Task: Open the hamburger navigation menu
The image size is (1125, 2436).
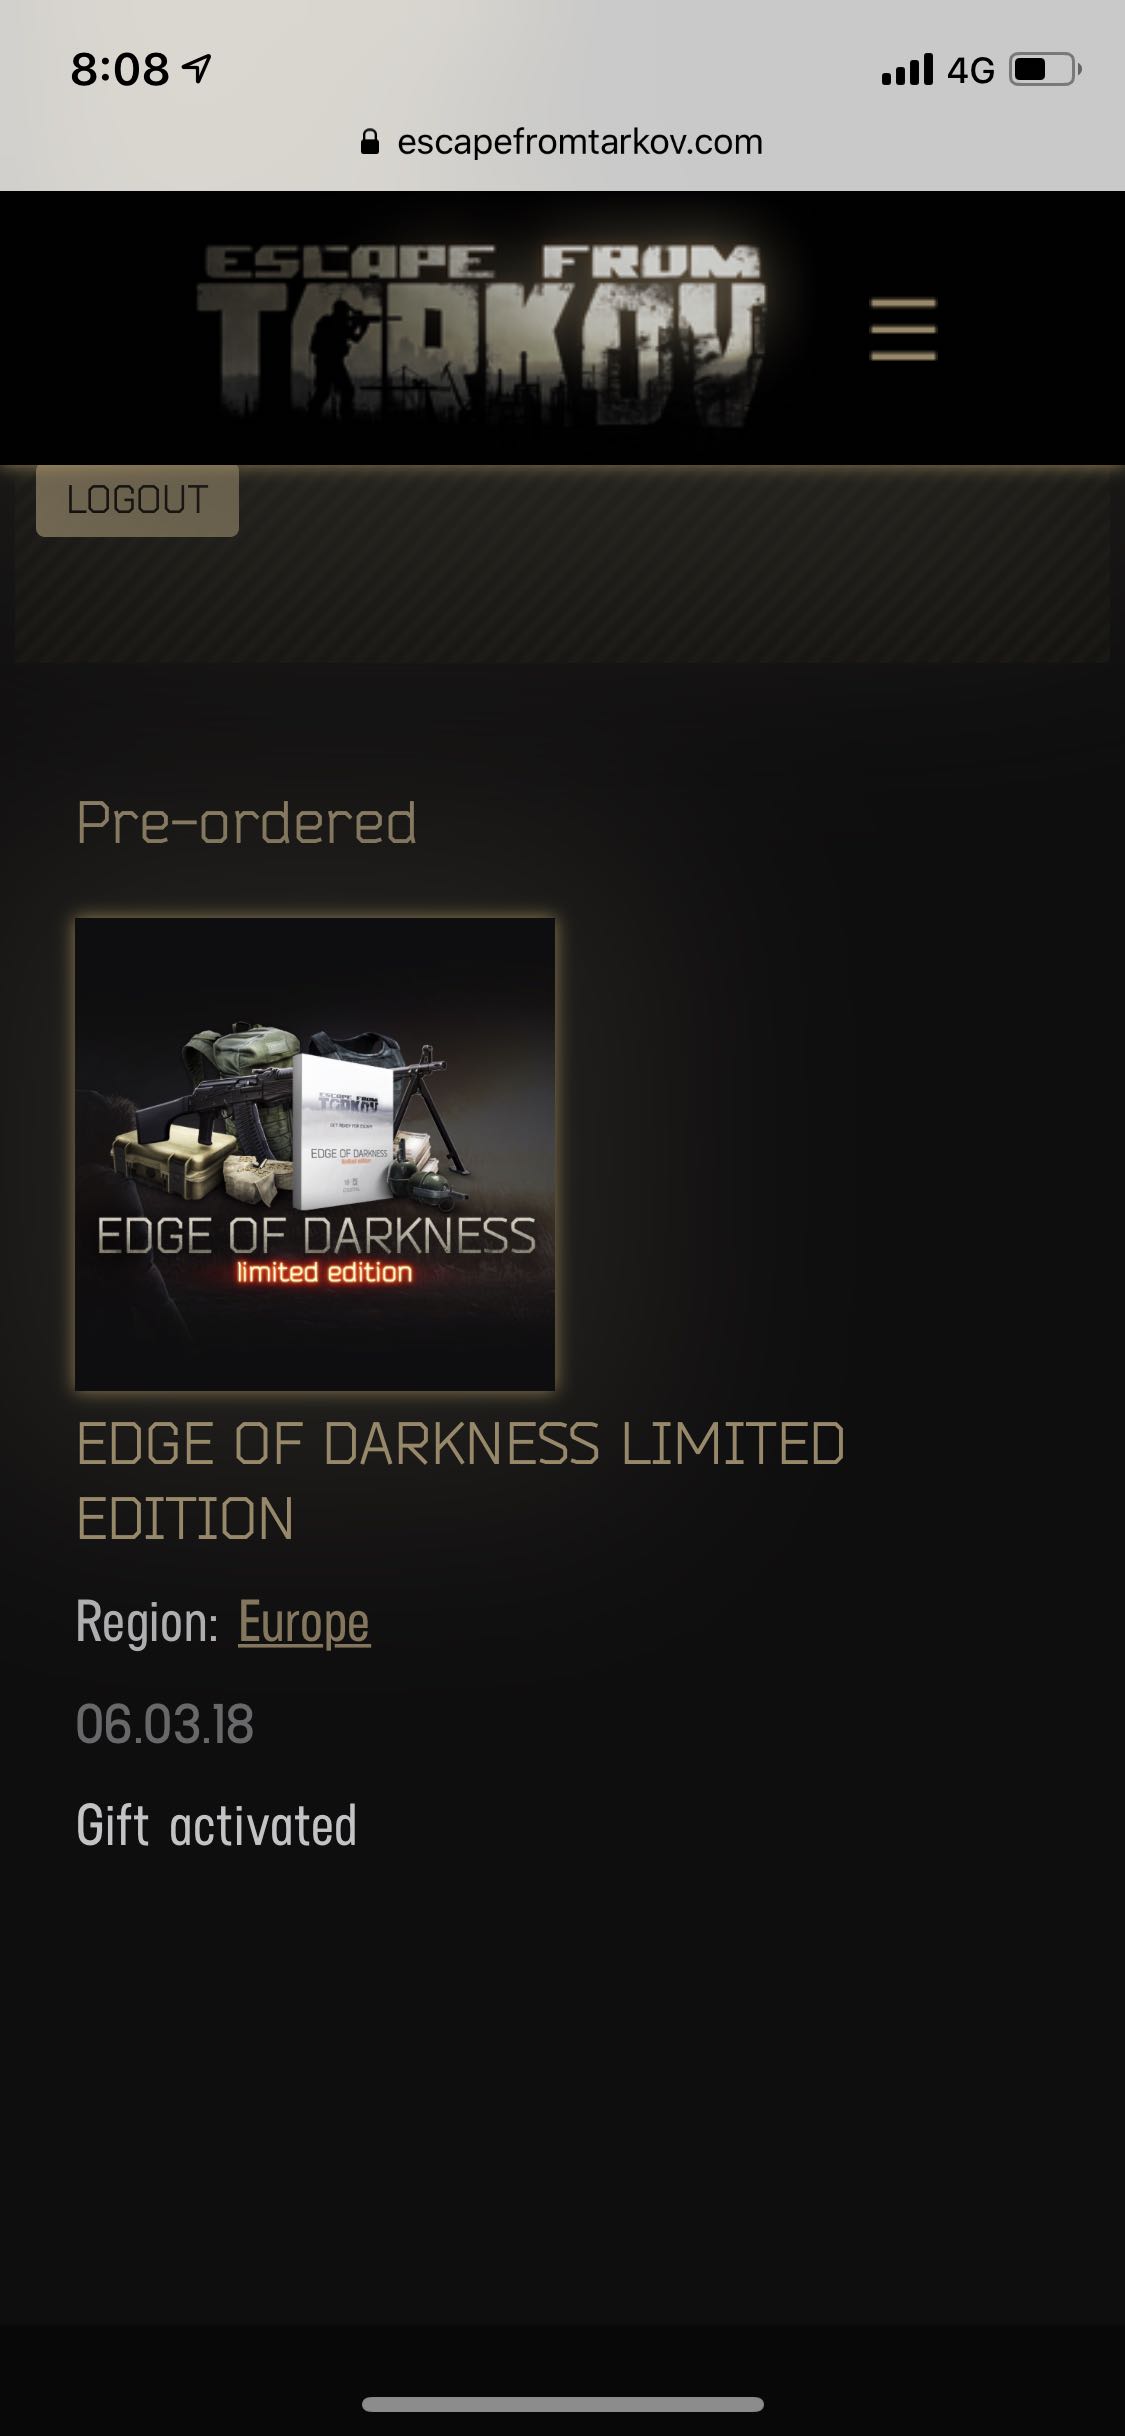Action: coord(903,329)
